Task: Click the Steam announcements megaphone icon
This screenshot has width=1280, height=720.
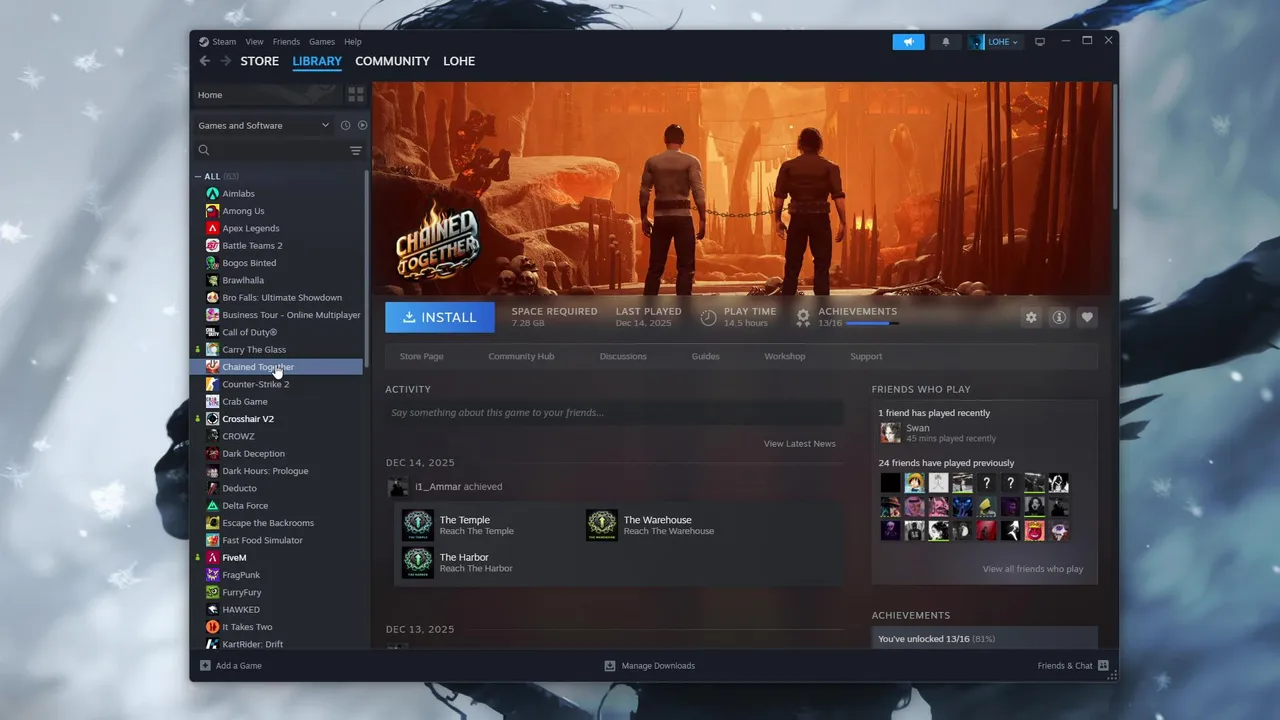Action: (908, 42)
